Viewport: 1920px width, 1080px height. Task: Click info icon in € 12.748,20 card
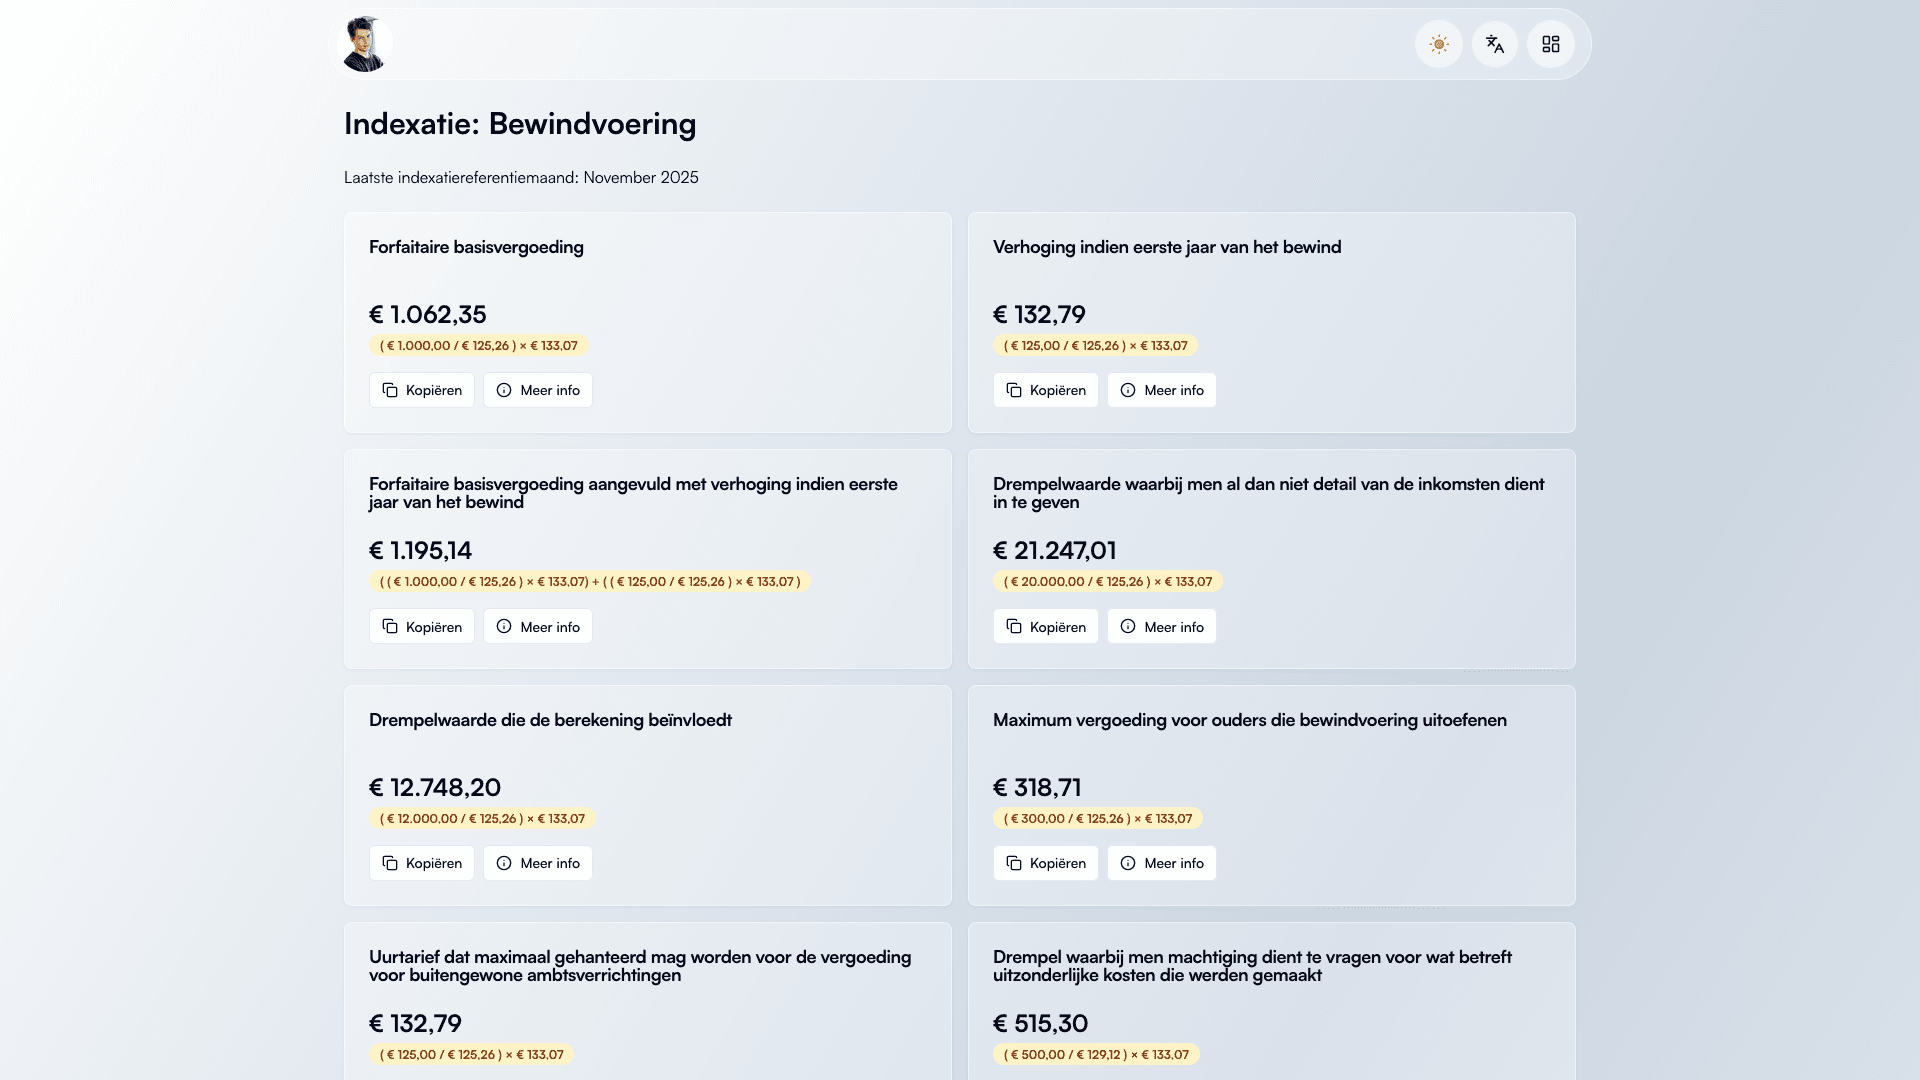(x=504, y=863)
